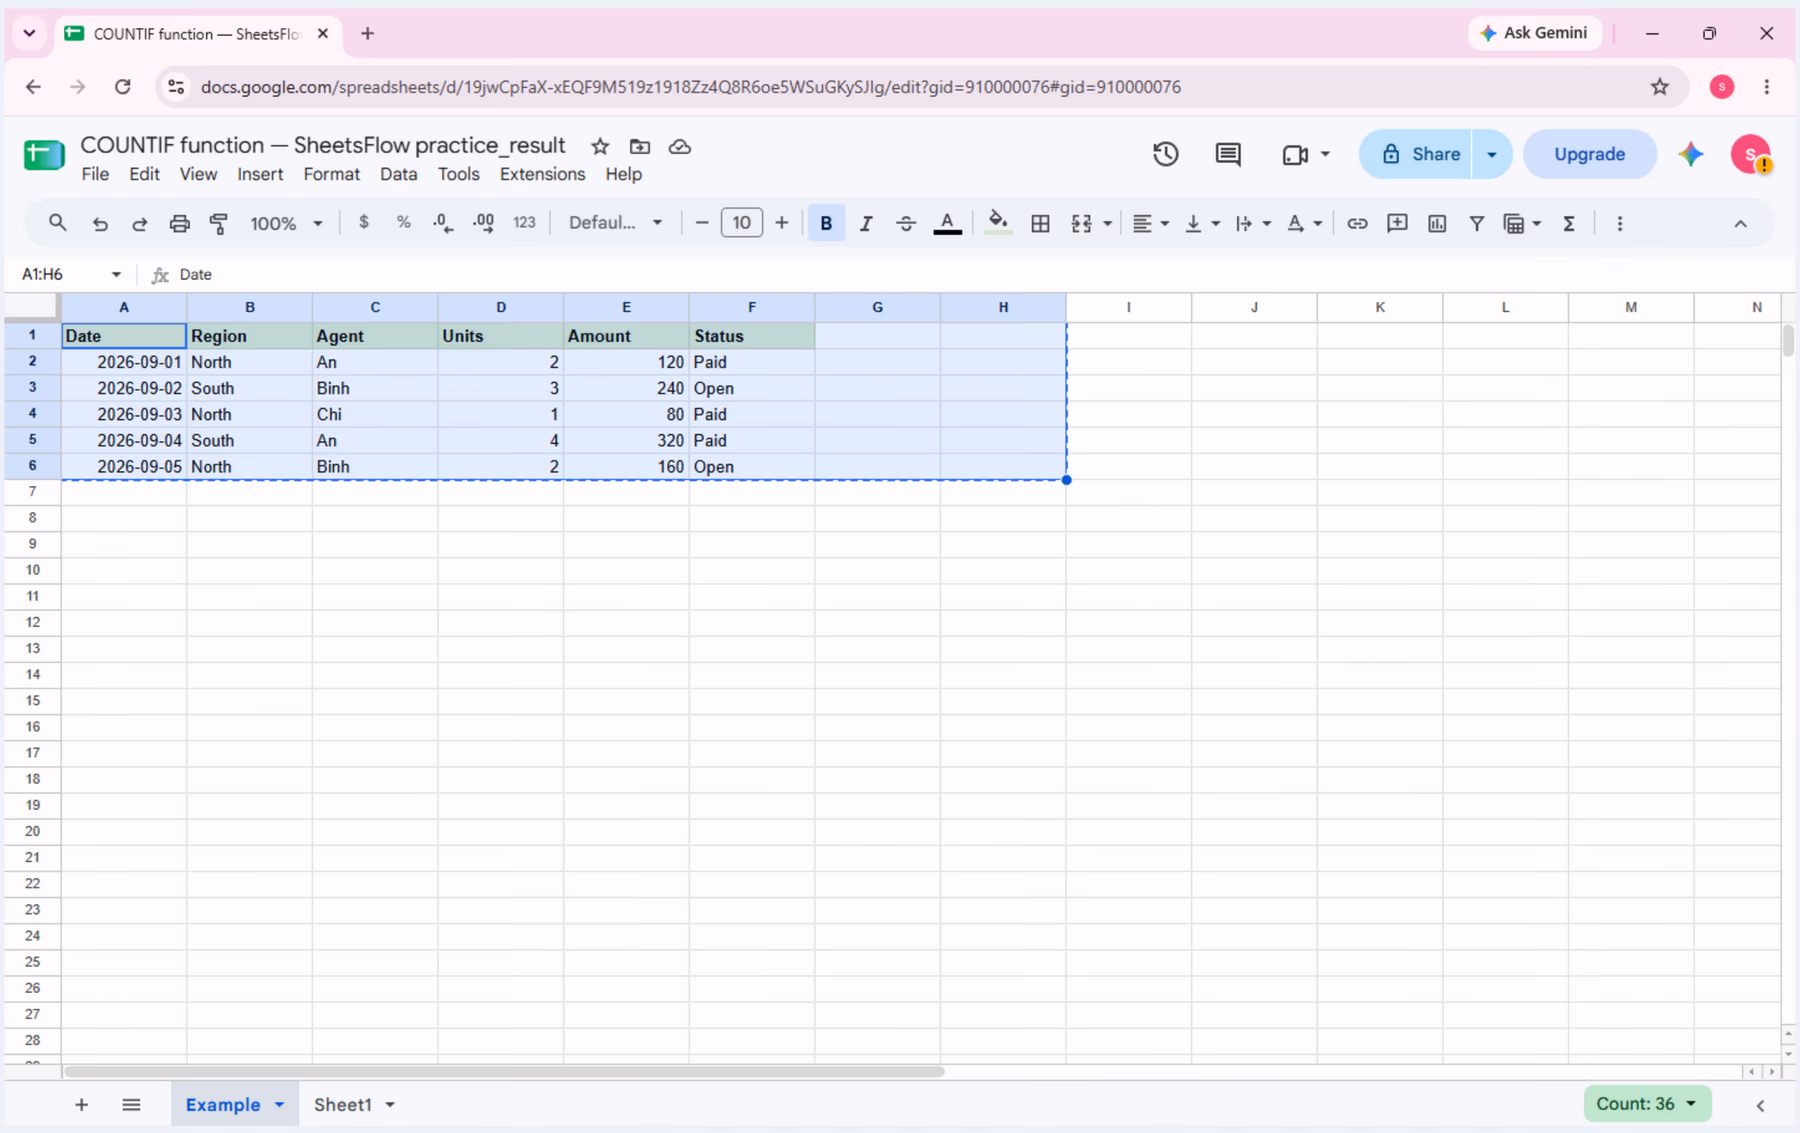Click the print icon
Screen dimensions: 1800x1133
pyautogui.click(x=179, y=223)
